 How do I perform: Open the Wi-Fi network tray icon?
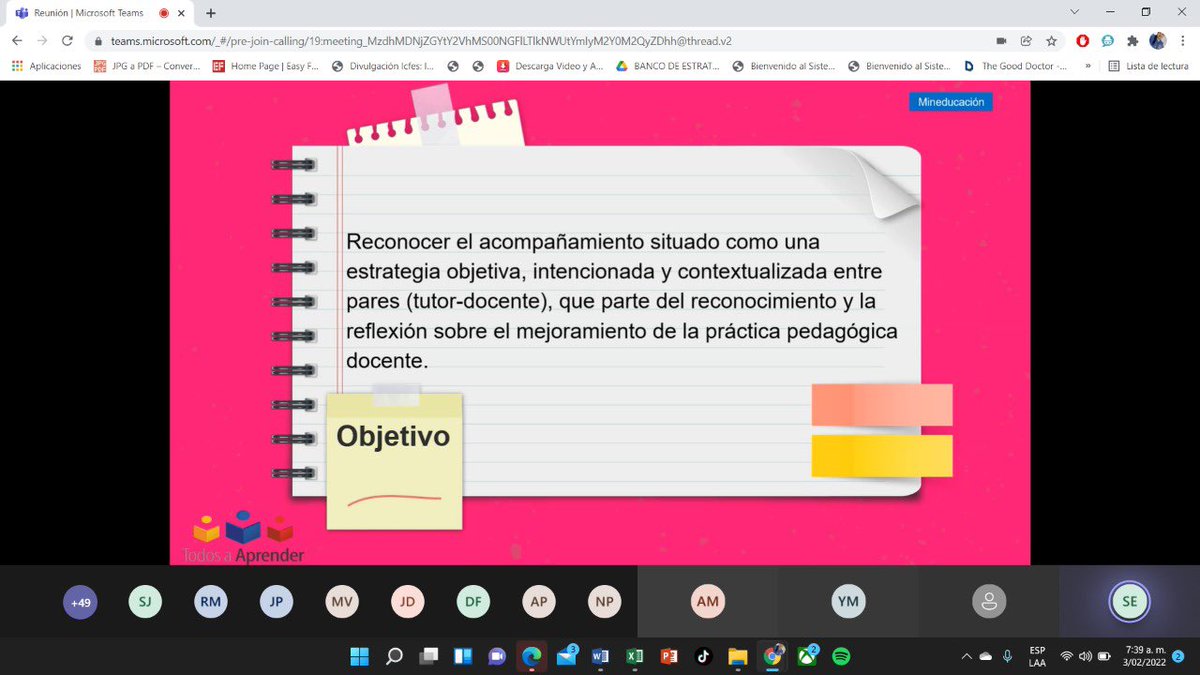(1067, 656)
